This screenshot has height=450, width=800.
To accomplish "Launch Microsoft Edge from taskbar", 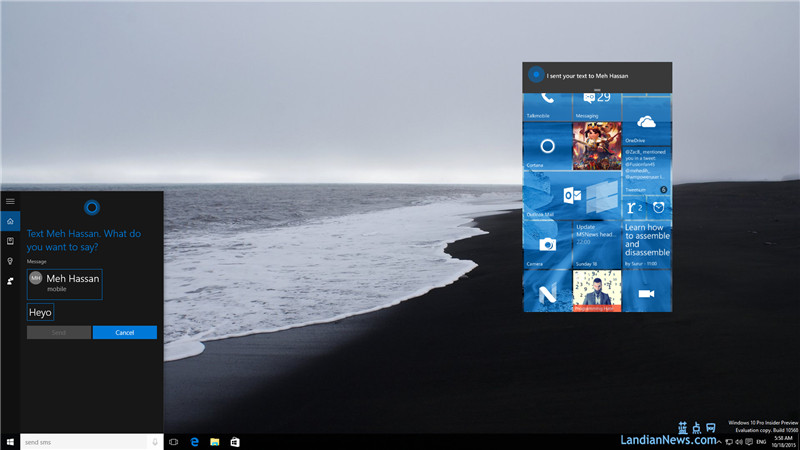I will point(194,442).
